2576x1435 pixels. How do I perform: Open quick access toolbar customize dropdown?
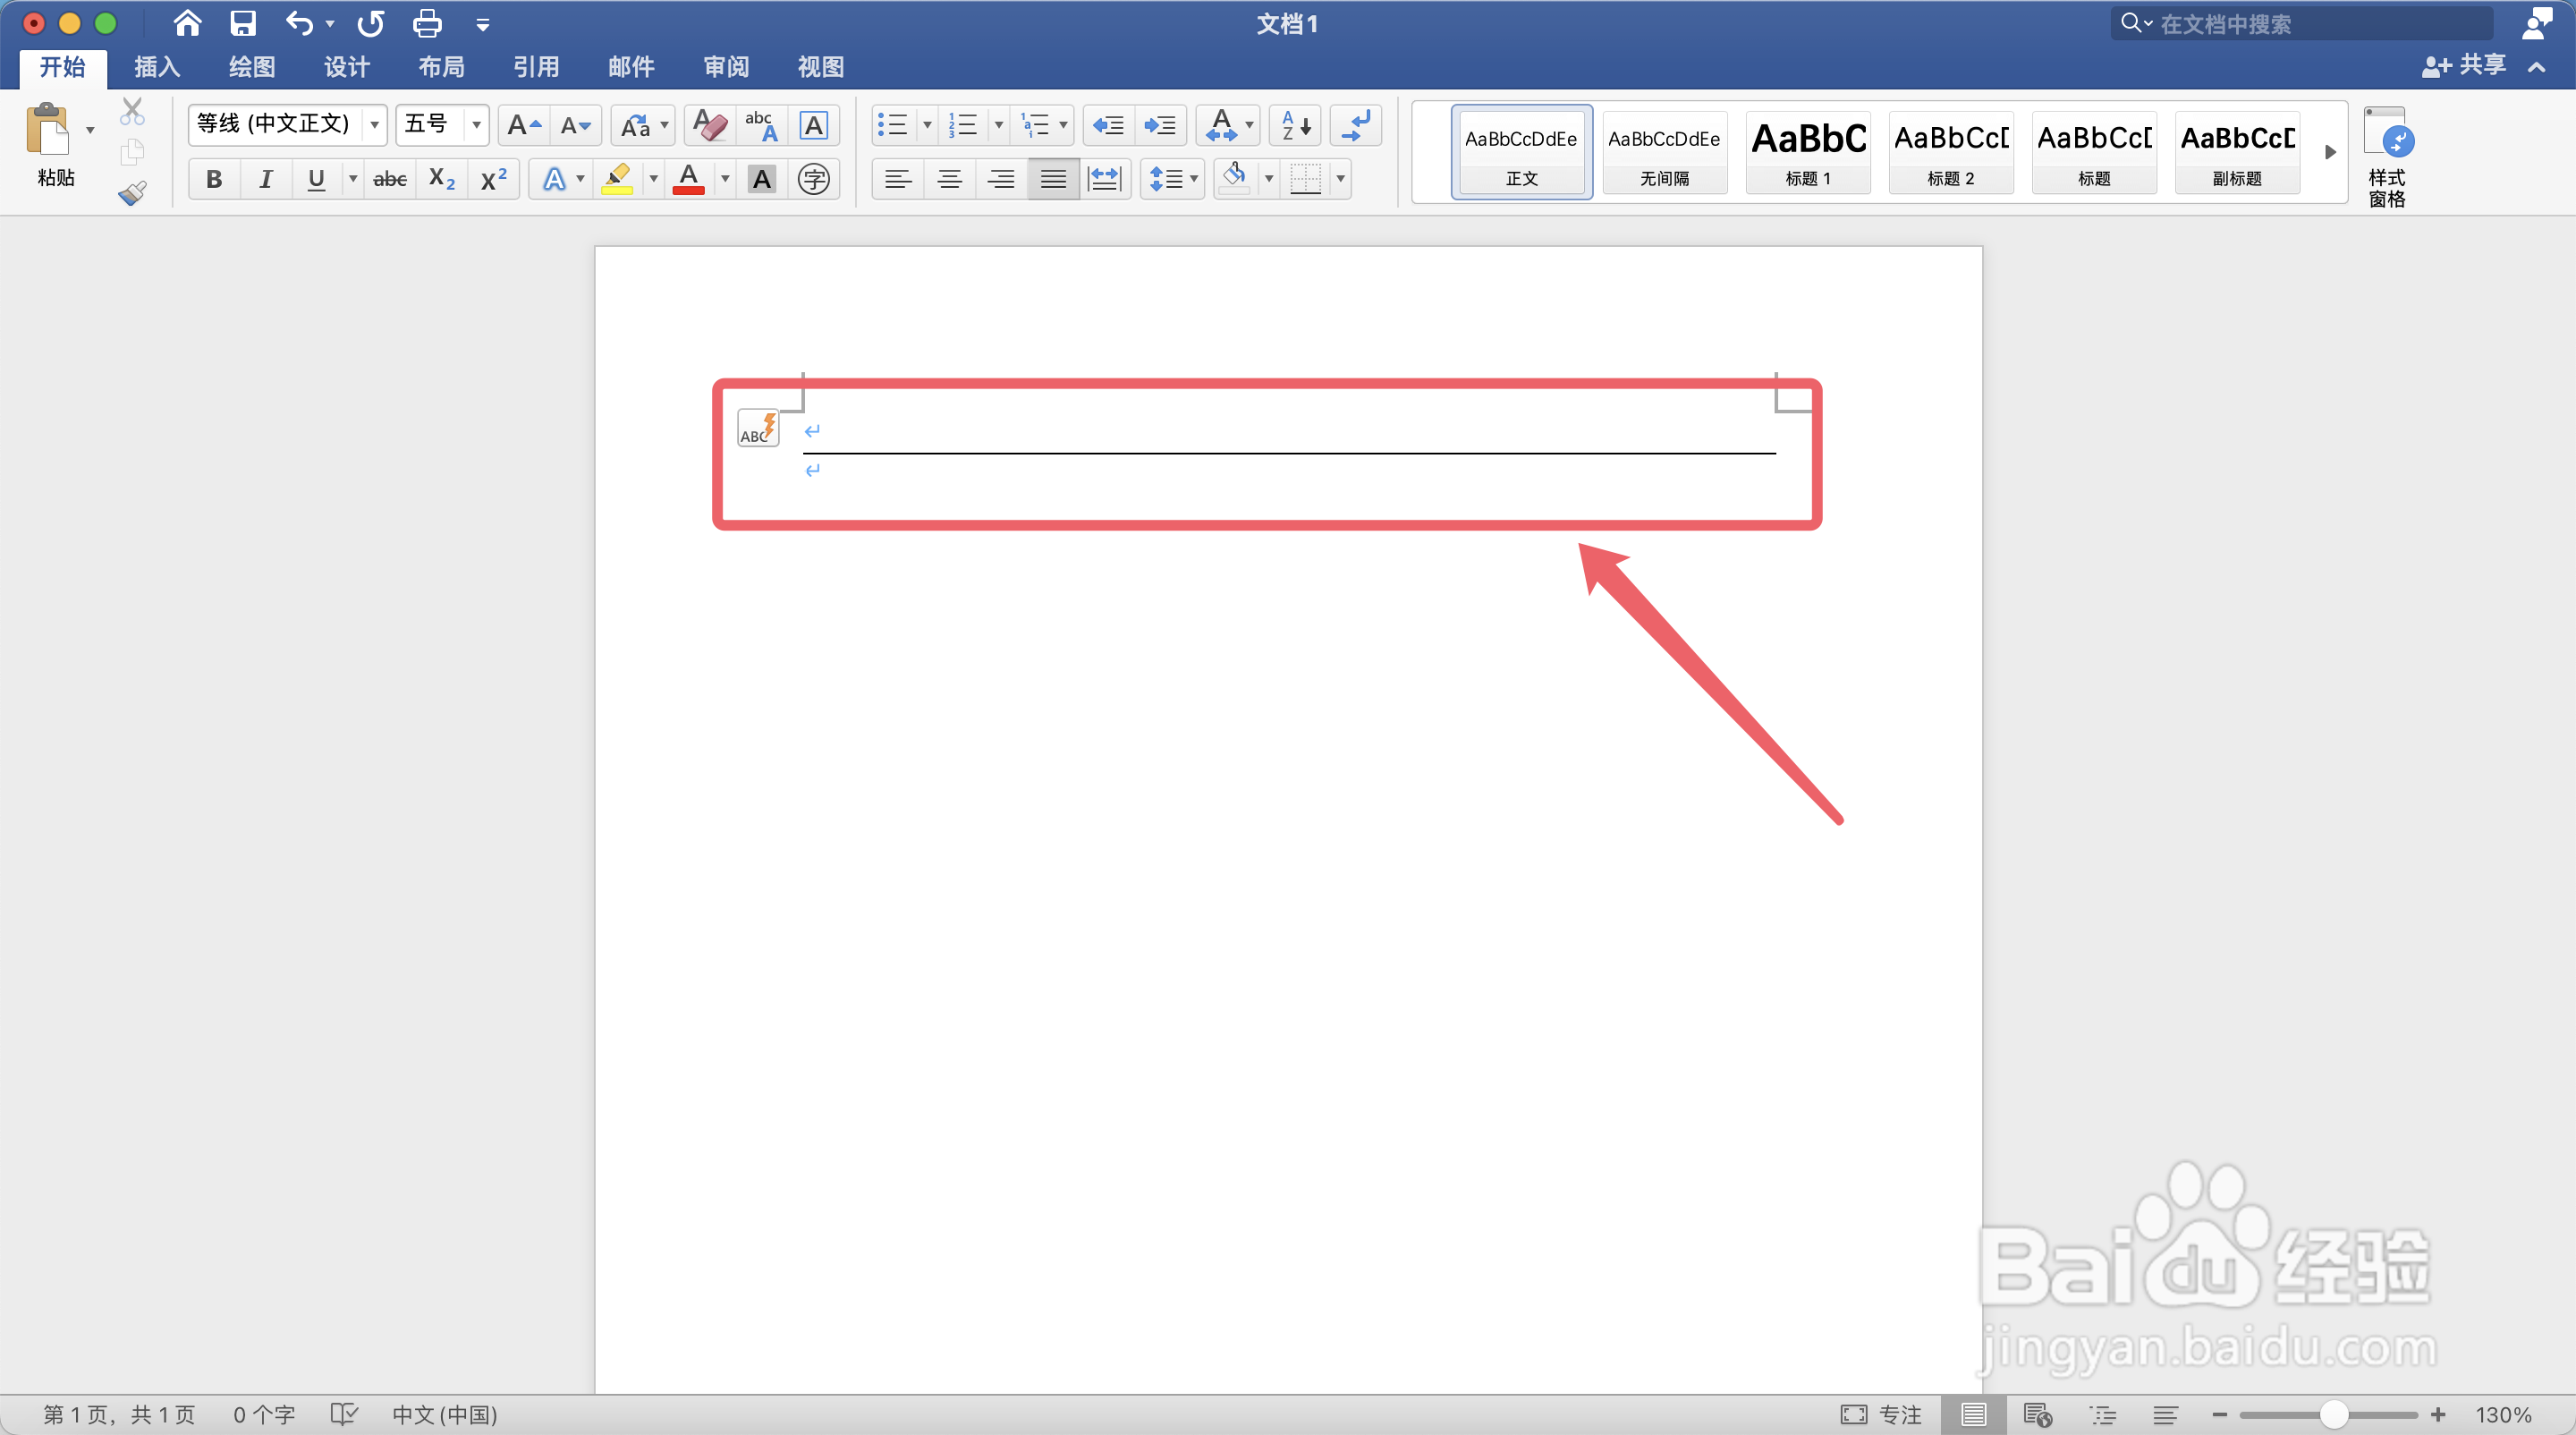(x=483, y=24)
